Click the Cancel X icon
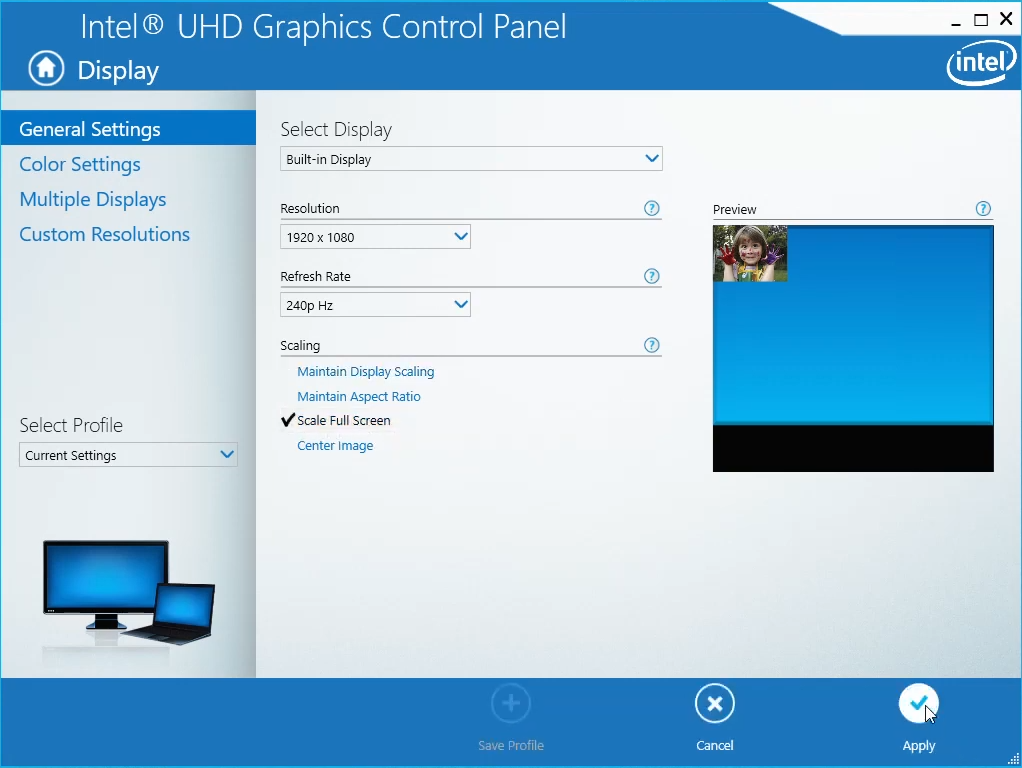The image size is (1022, 768). pos(714,703)
